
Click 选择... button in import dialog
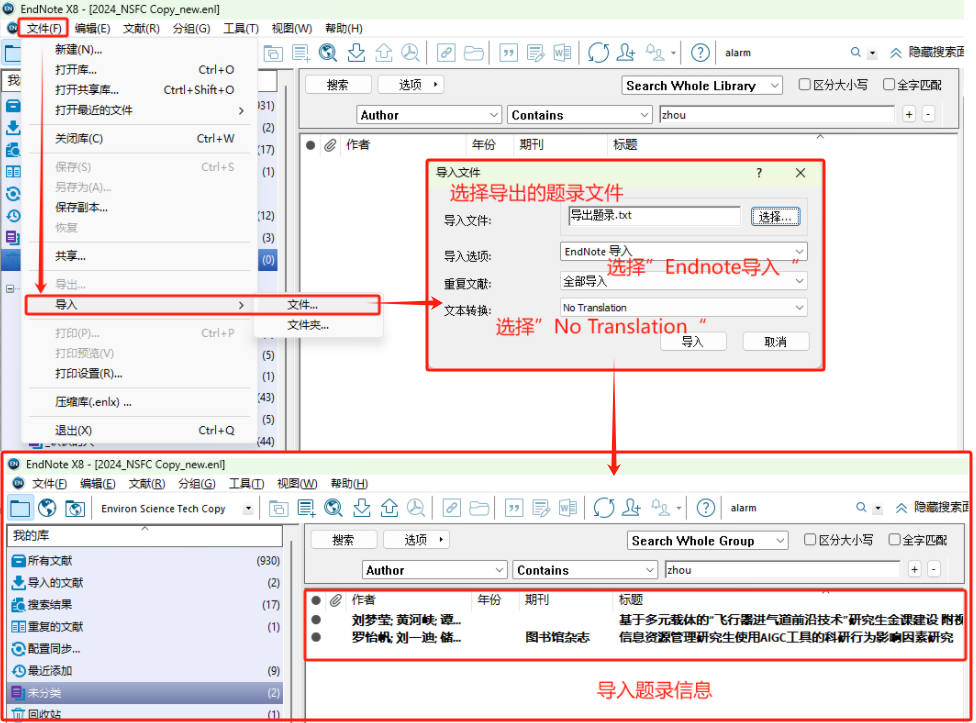(775, 217)
